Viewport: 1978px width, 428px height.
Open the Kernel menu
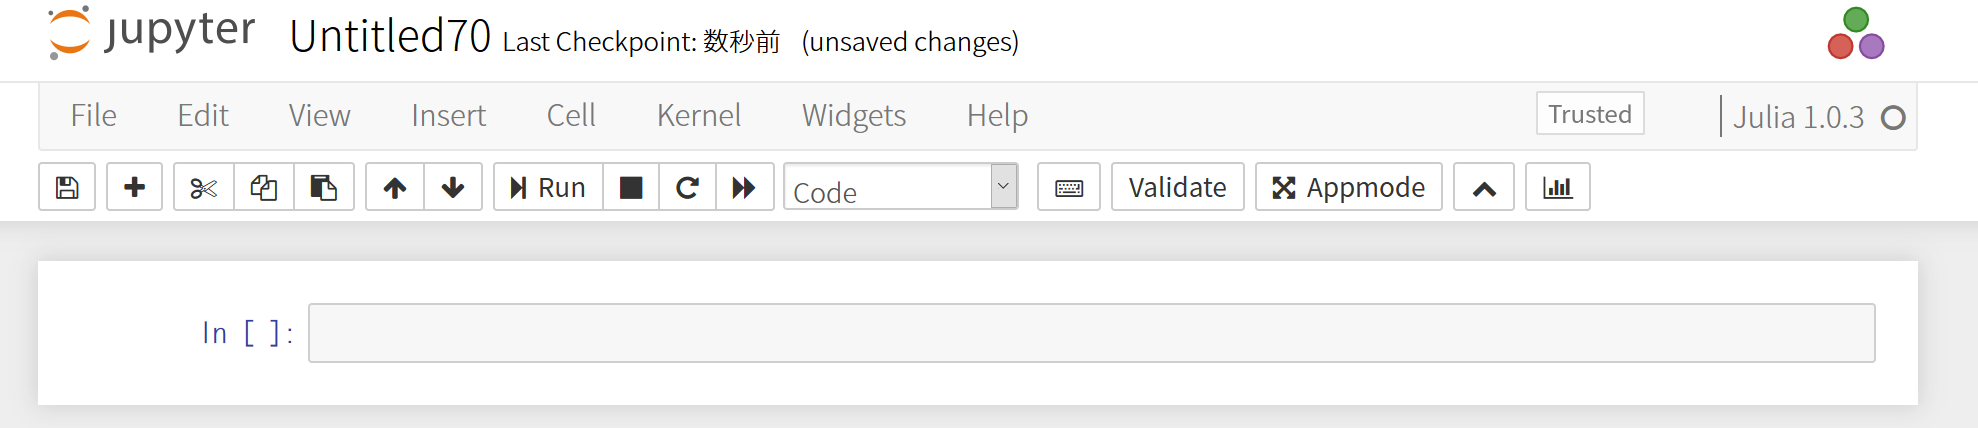click(698, 116)
